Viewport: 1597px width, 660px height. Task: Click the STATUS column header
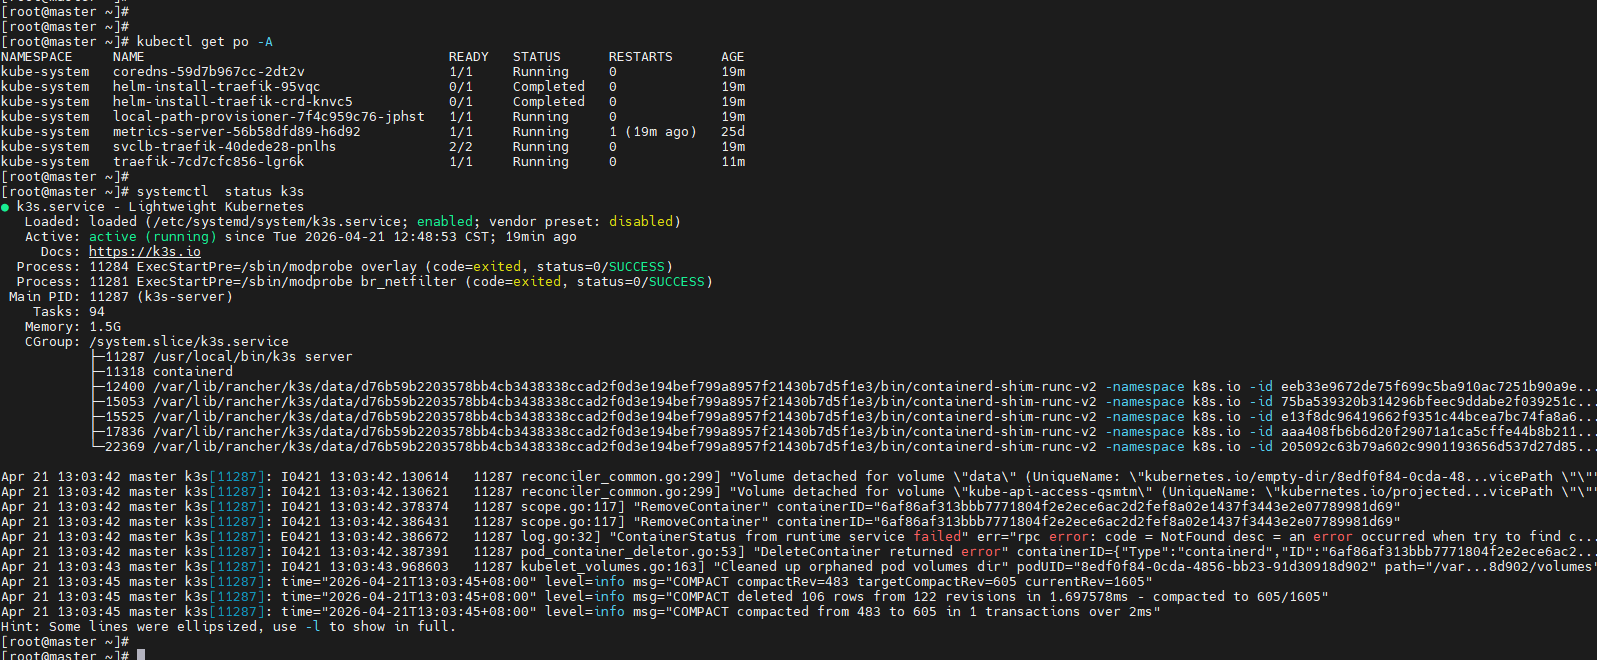pos(537,57)
